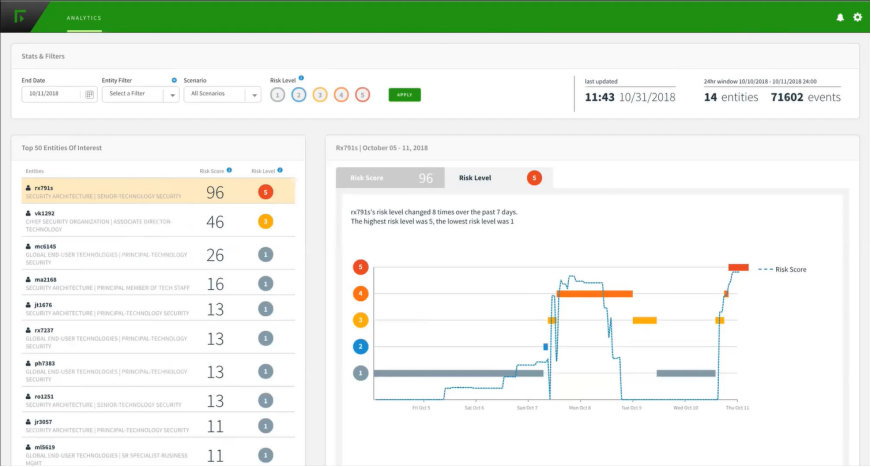Toggle risk level 1 filter circle

point(277,95)
